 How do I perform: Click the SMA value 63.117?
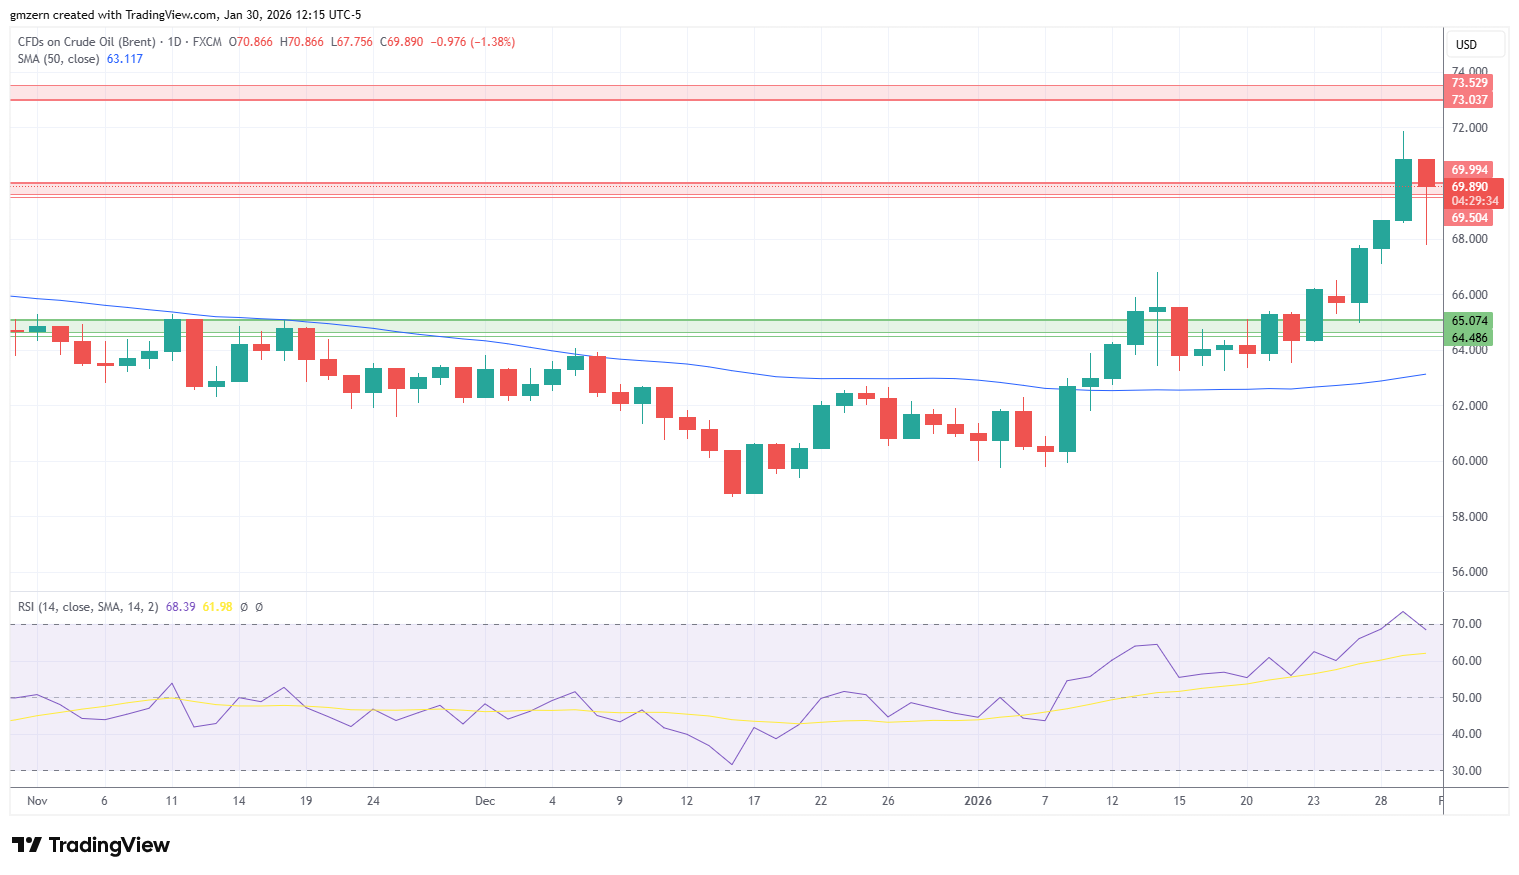tap(125, 59)
